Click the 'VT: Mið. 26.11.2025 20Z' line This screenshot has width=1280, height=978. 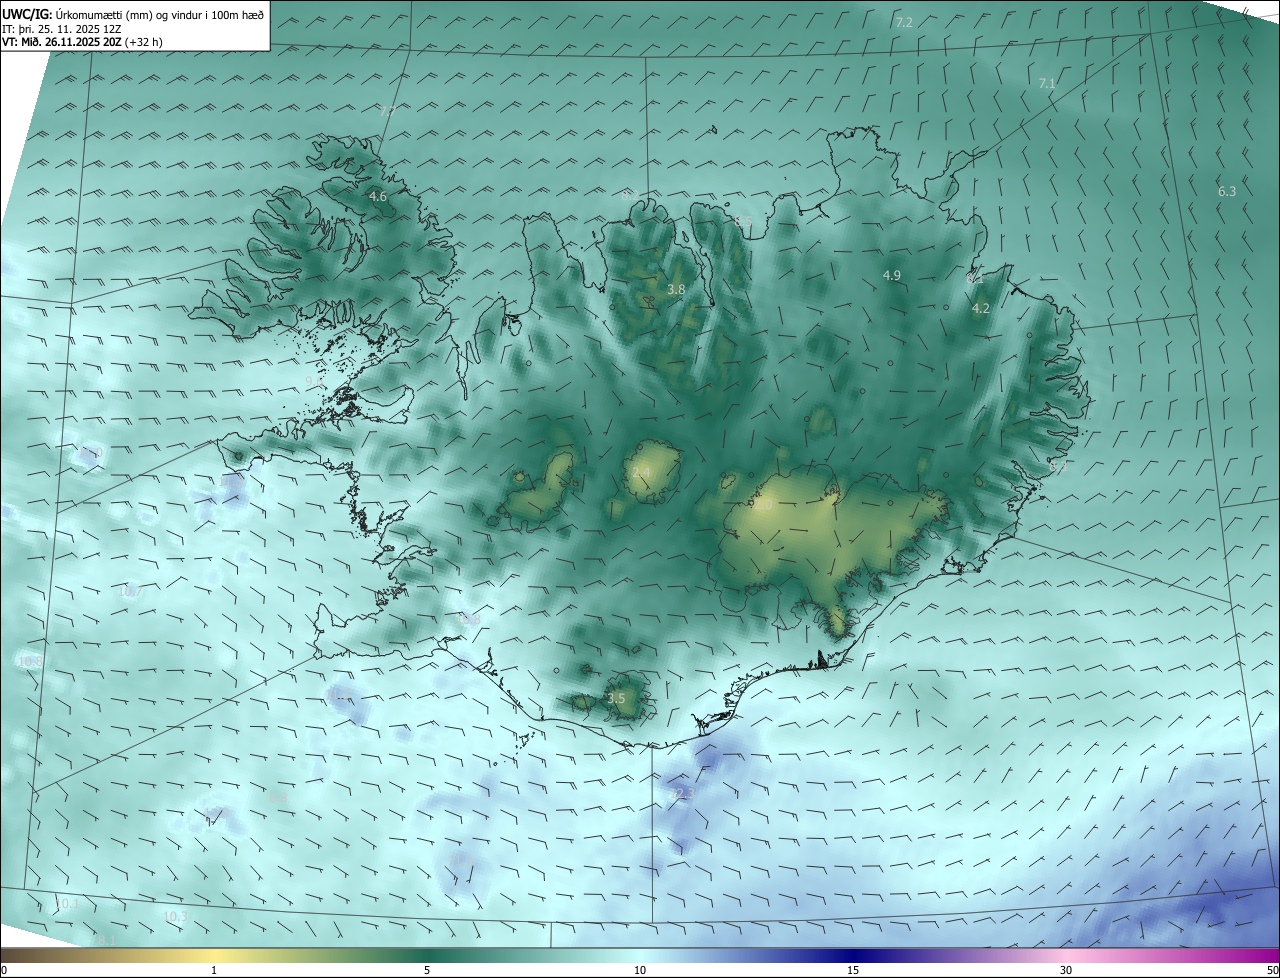(62, 42)
